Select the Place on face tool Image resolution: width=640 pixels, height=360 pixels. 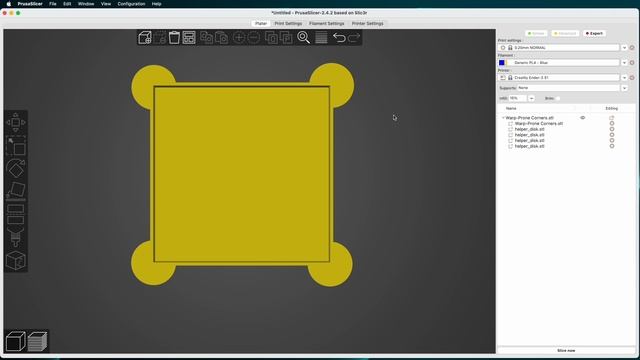[16, 191]
